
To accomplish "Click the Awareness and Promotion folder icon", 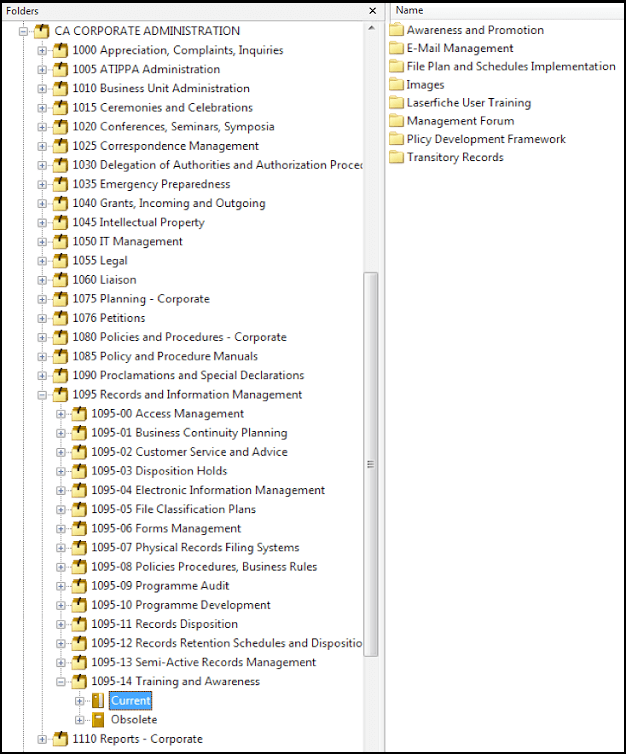I will [x=396, y=30].
